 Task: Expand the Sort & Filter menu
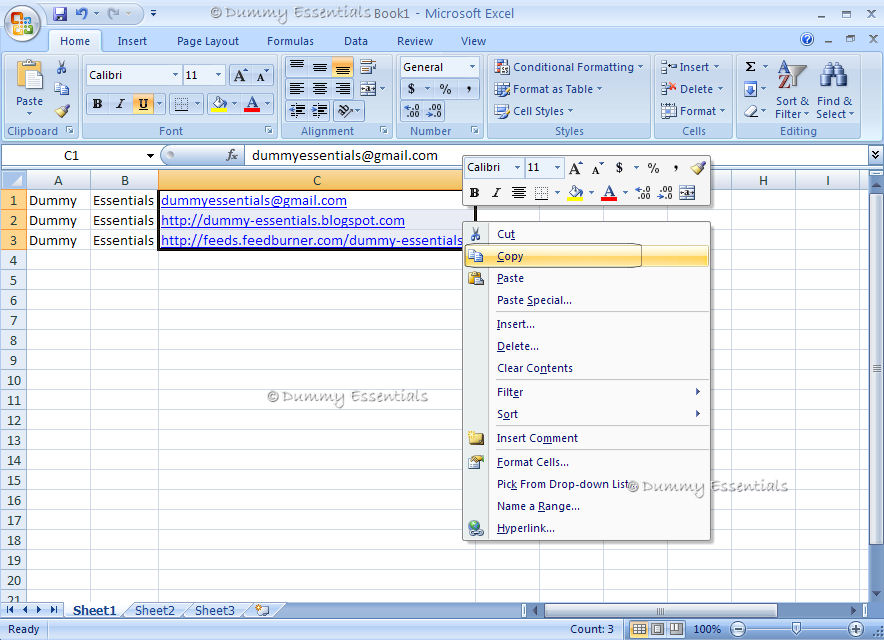(792, 90)
